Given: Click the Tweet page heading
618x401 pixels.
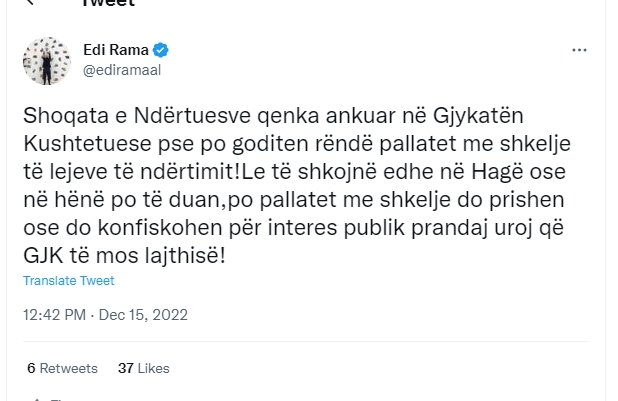Looking at the screenshot, I should click(x=108, y=3).
